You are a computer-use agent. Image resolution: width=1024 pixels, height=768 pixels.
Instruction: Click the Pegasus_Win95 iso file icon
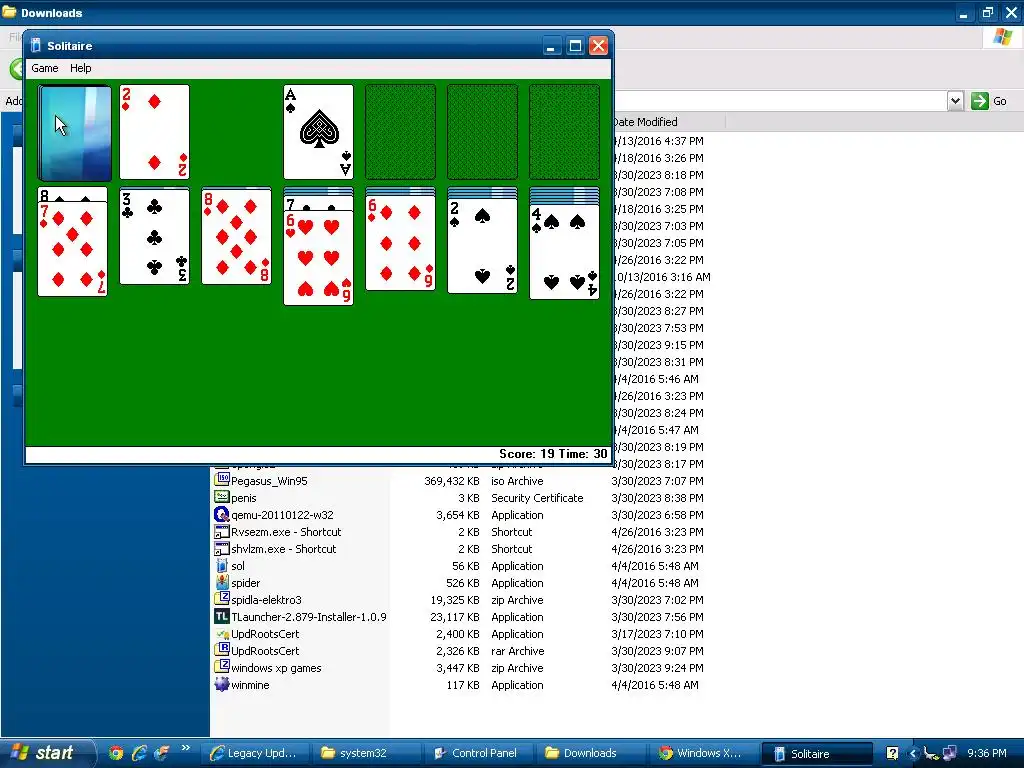point(222,480)
